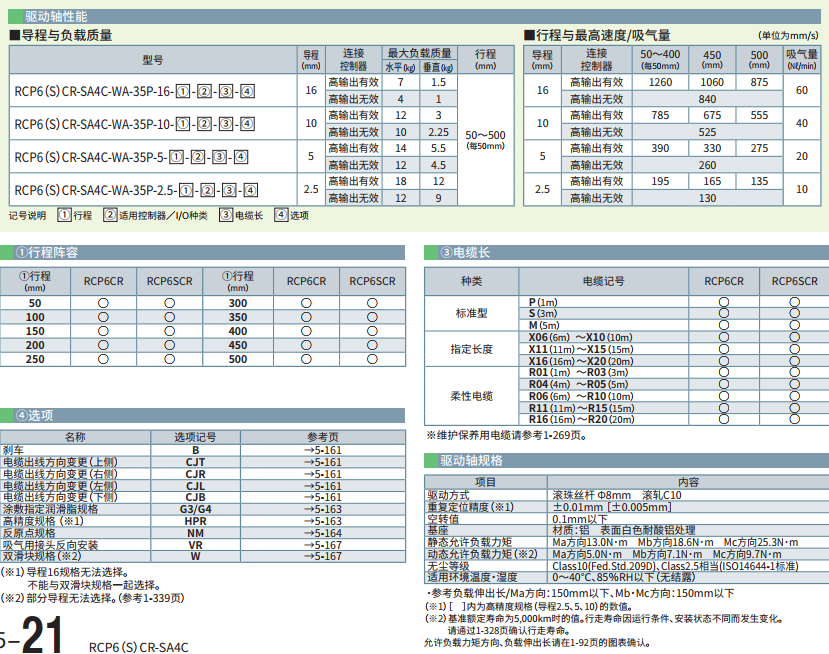The image size is (829, 654).
Task: Select RCP6SCR circle for 500 mm stroke
Action: click(372, 359)
